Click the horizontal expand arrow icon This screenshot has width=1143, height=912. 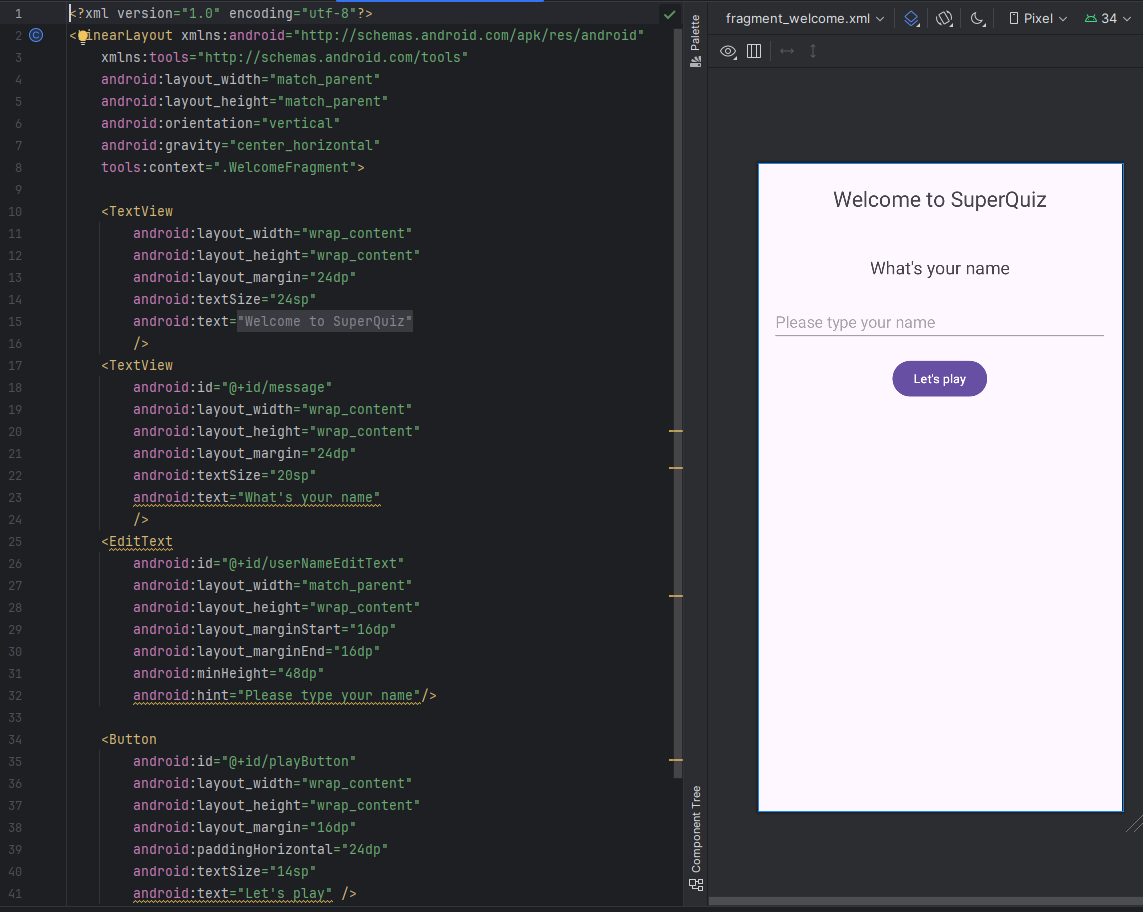point(787,51)
